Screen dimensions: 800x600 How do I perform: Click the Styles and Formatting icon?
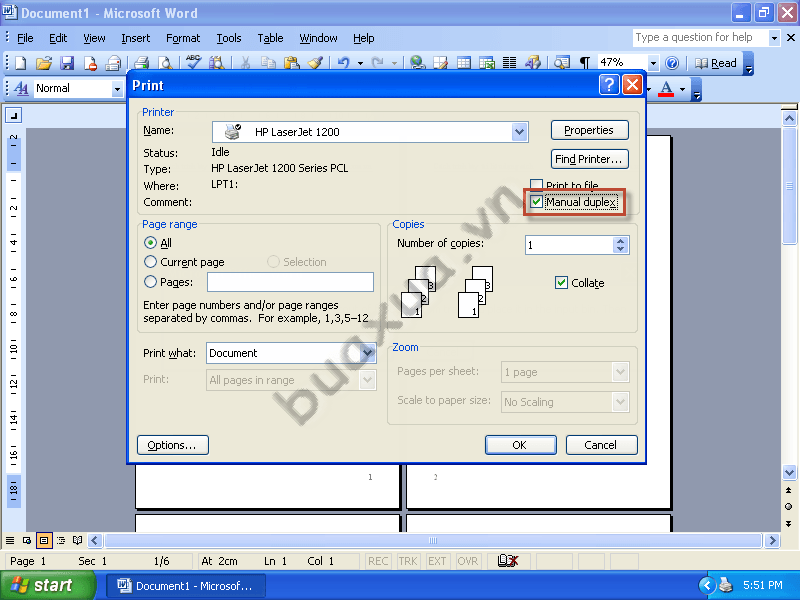pos(21,89)
